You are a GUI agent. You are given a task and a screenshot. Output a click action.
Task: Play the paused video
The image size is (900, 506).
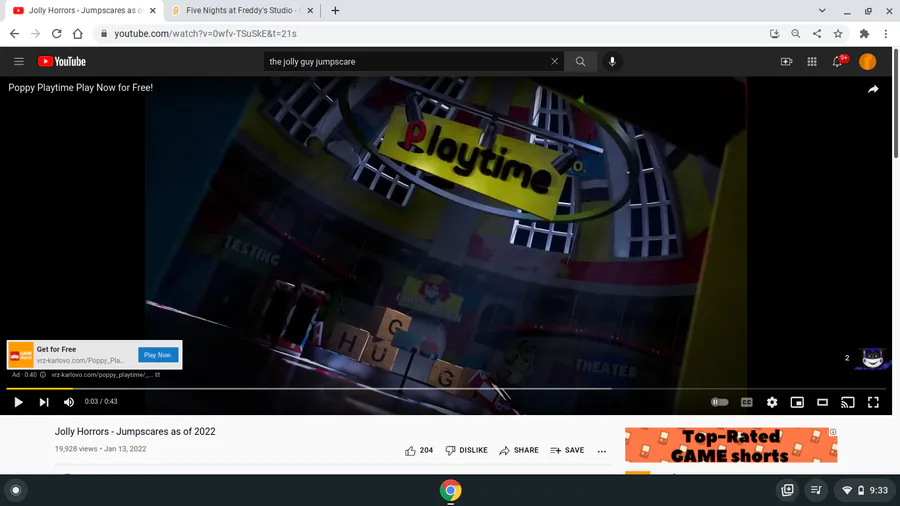(18, 402)
